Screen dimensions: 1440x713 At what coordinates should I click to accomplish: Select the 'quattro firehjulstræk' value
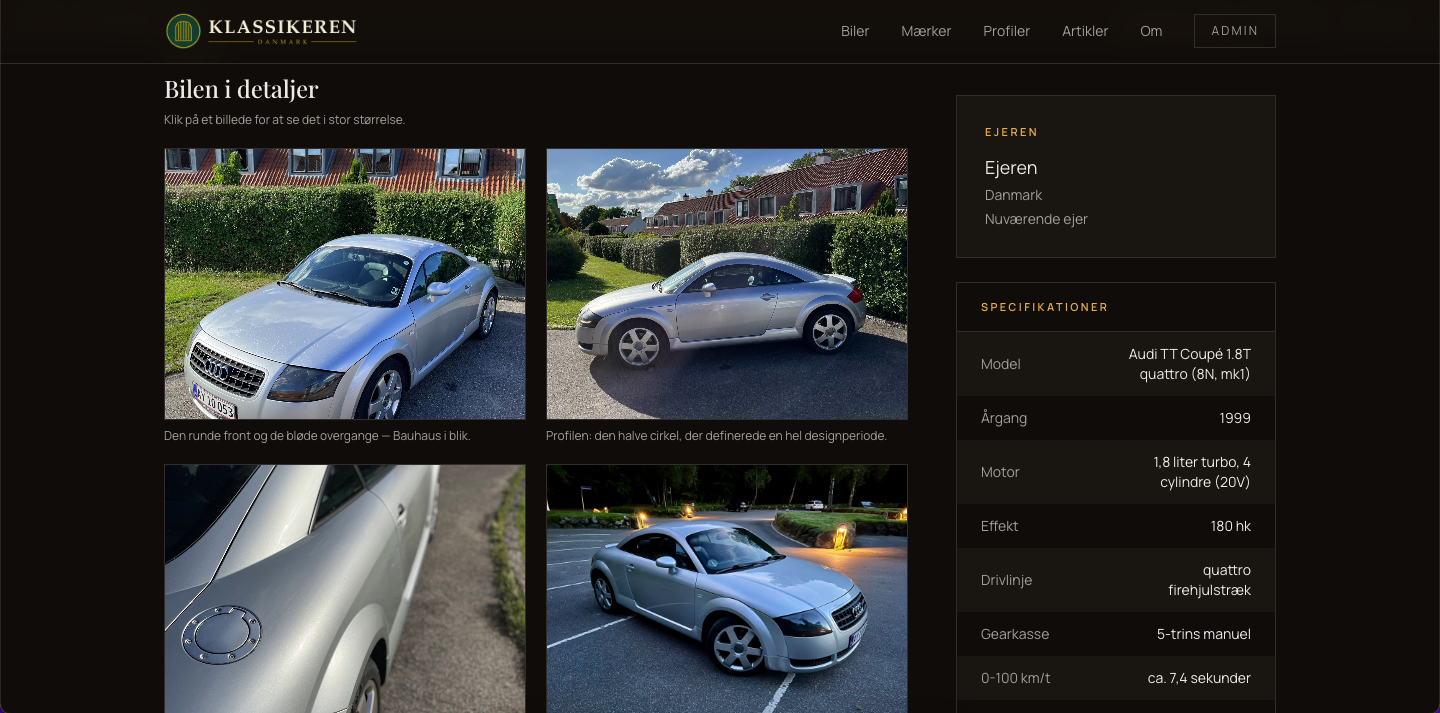[x=1209, y=580]
